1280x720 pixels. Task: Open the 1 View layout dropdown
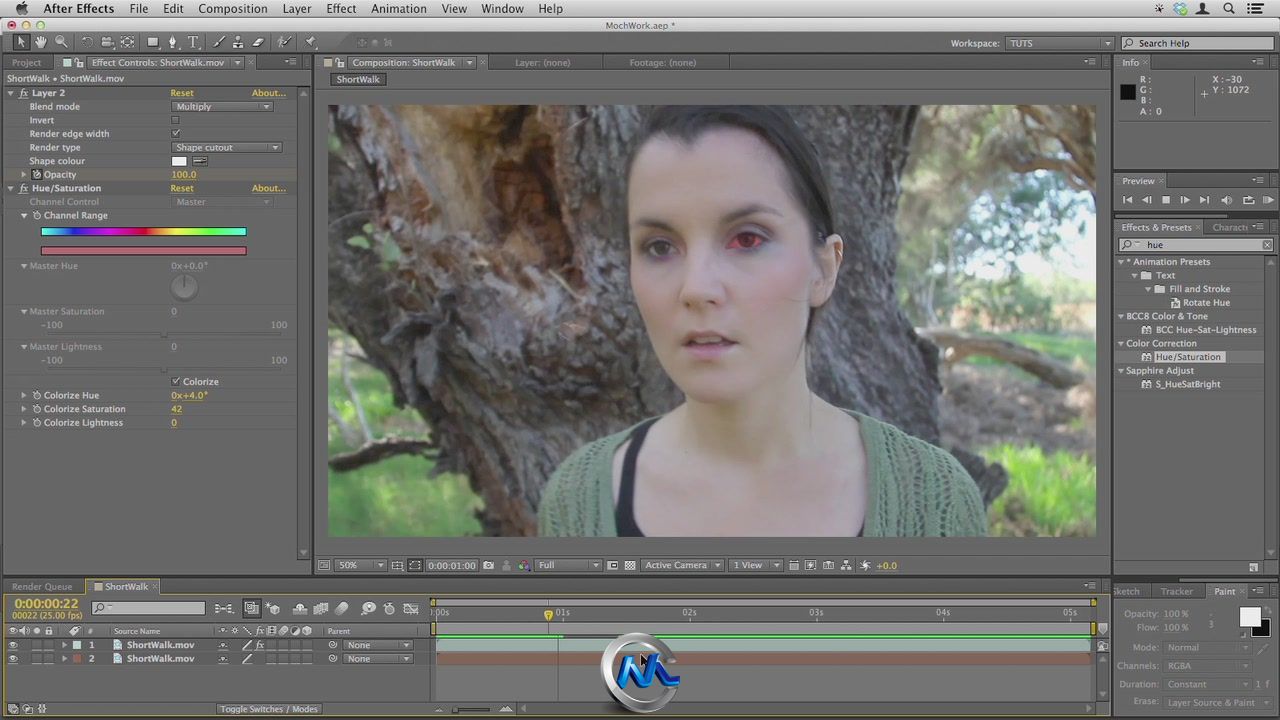[755, 565]
